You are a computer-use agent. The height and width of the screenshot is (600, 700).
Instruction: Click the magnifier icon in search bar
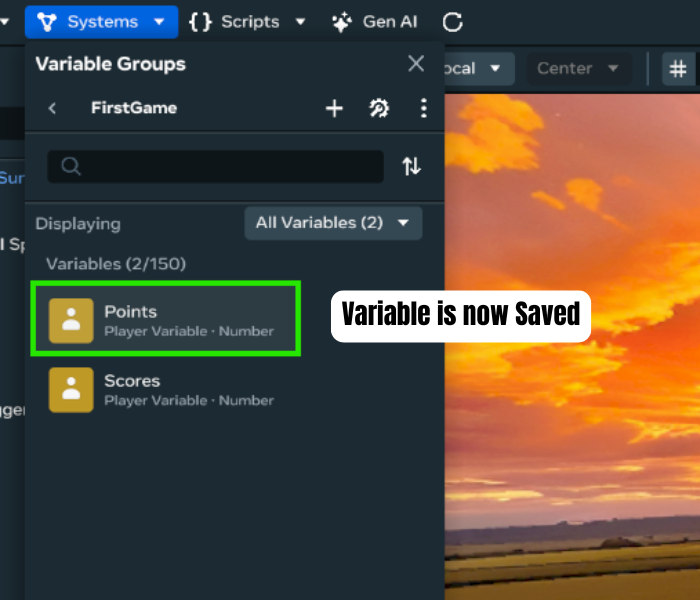pyautogui.click(x=71, y=167)
